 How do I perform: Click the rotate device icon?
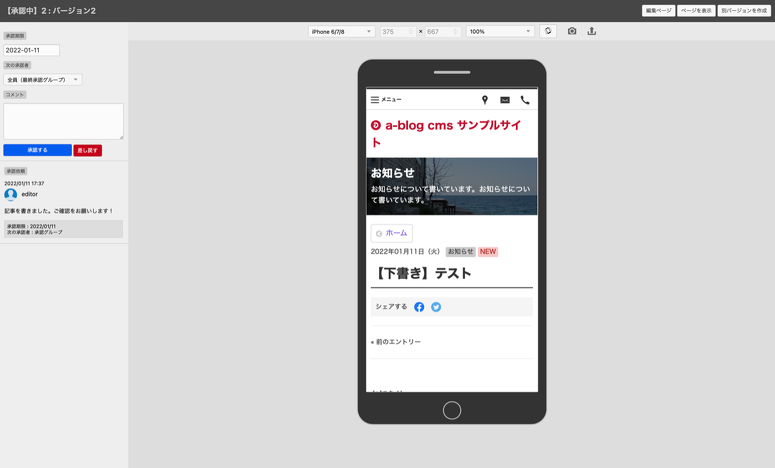[548, 31]
